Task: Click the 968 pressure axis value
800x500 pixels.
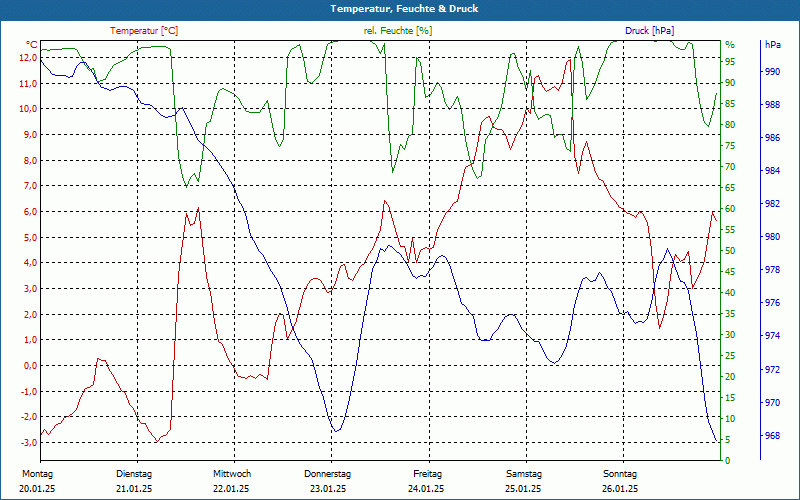Action: (x=773, y=436)
